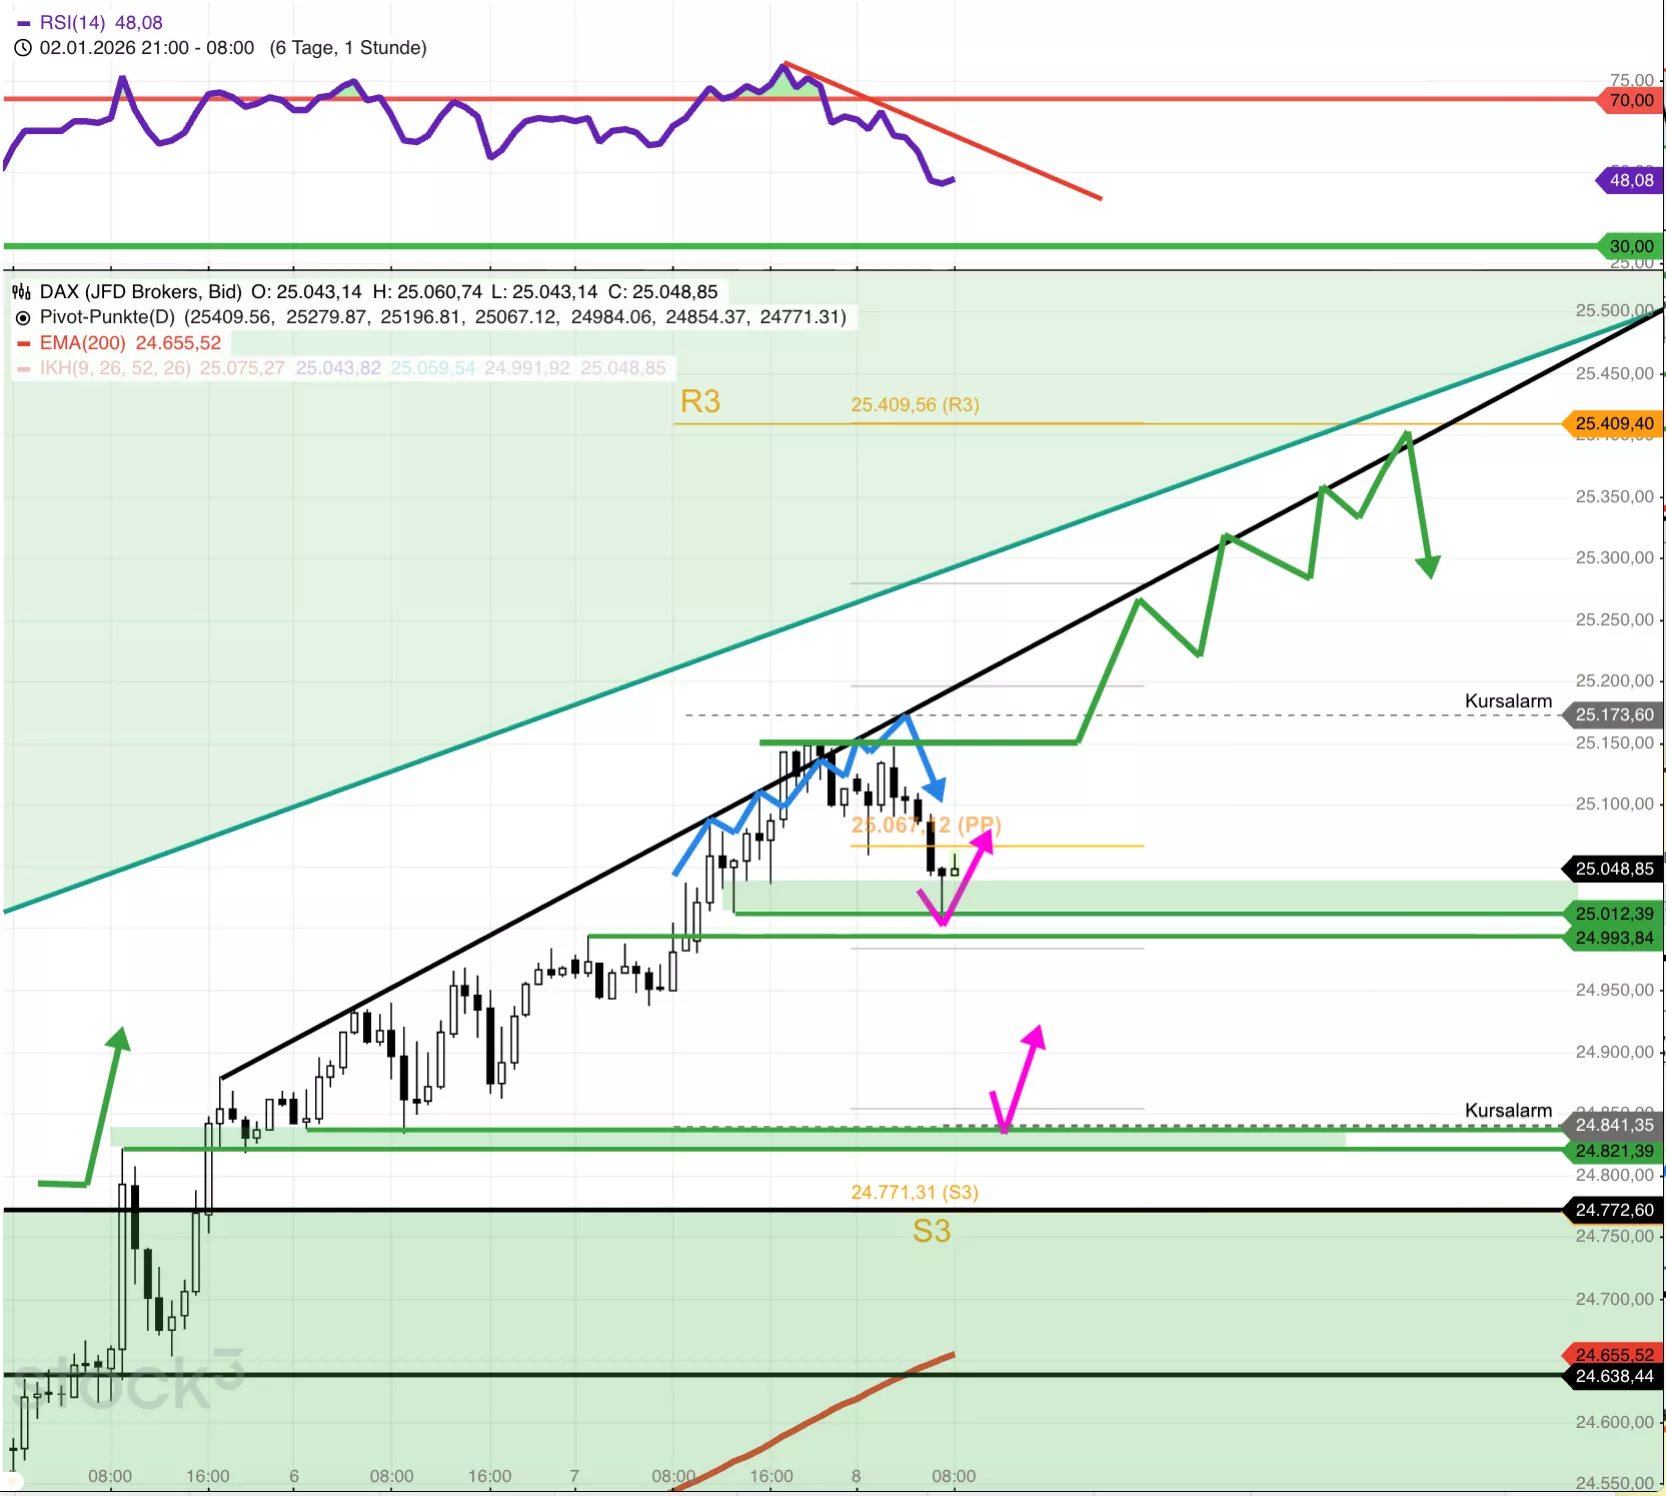This screenshot has height=1496, width=1666.
Task: Click the red EMA(200) legend marker
Action: (24, 343)
